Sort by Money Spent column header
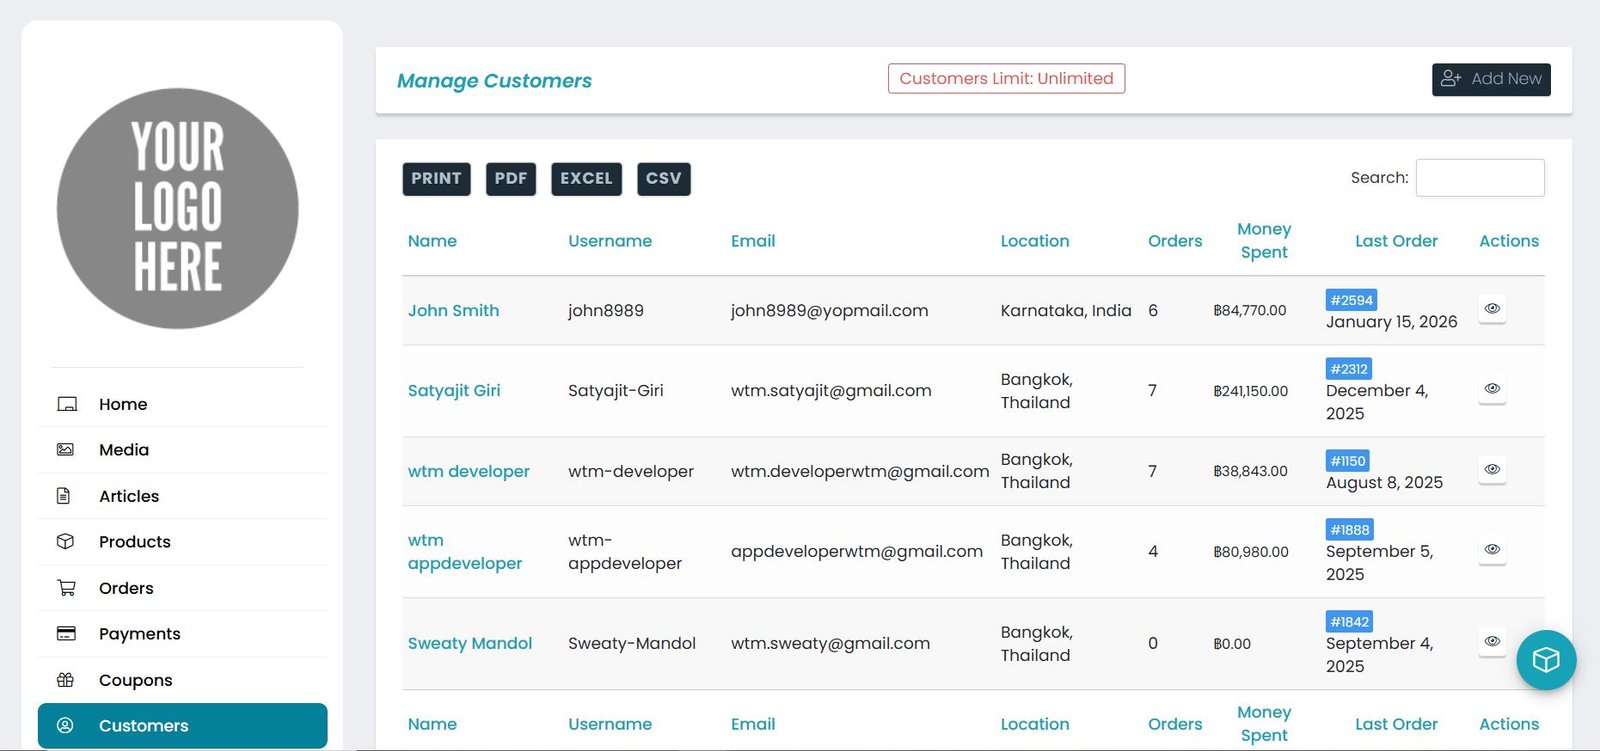 click(1263, 241)
